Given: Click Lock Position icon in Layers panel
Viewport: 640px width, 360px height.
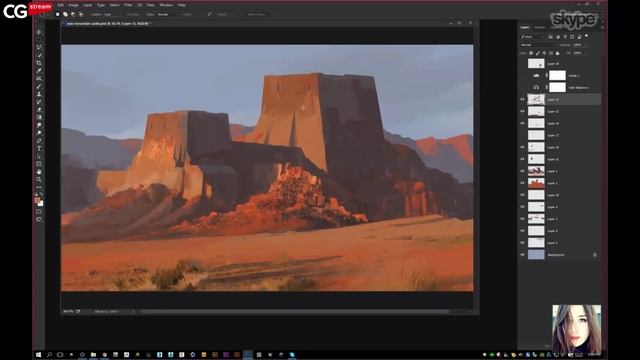Looking at the screenshot, I should point(544,53).
